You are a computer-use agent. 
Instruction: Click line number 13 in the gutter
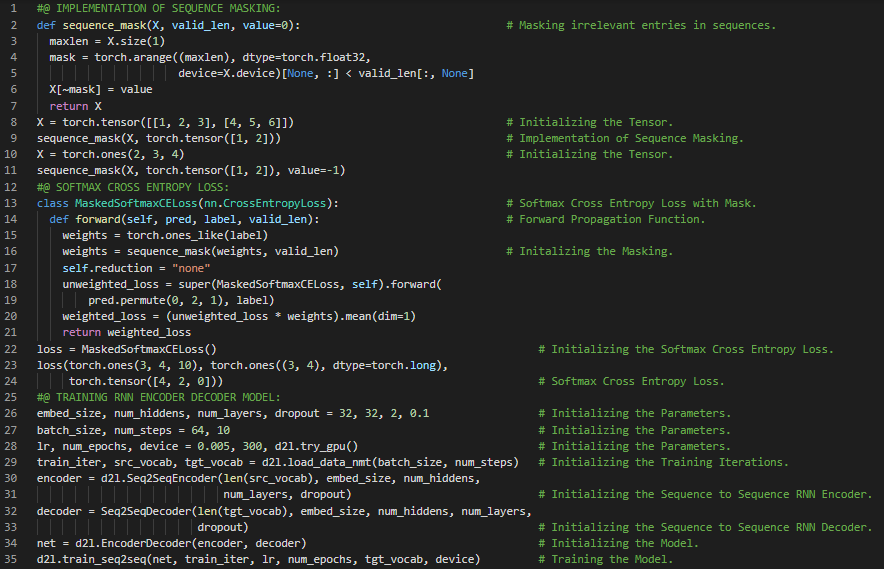13,203
